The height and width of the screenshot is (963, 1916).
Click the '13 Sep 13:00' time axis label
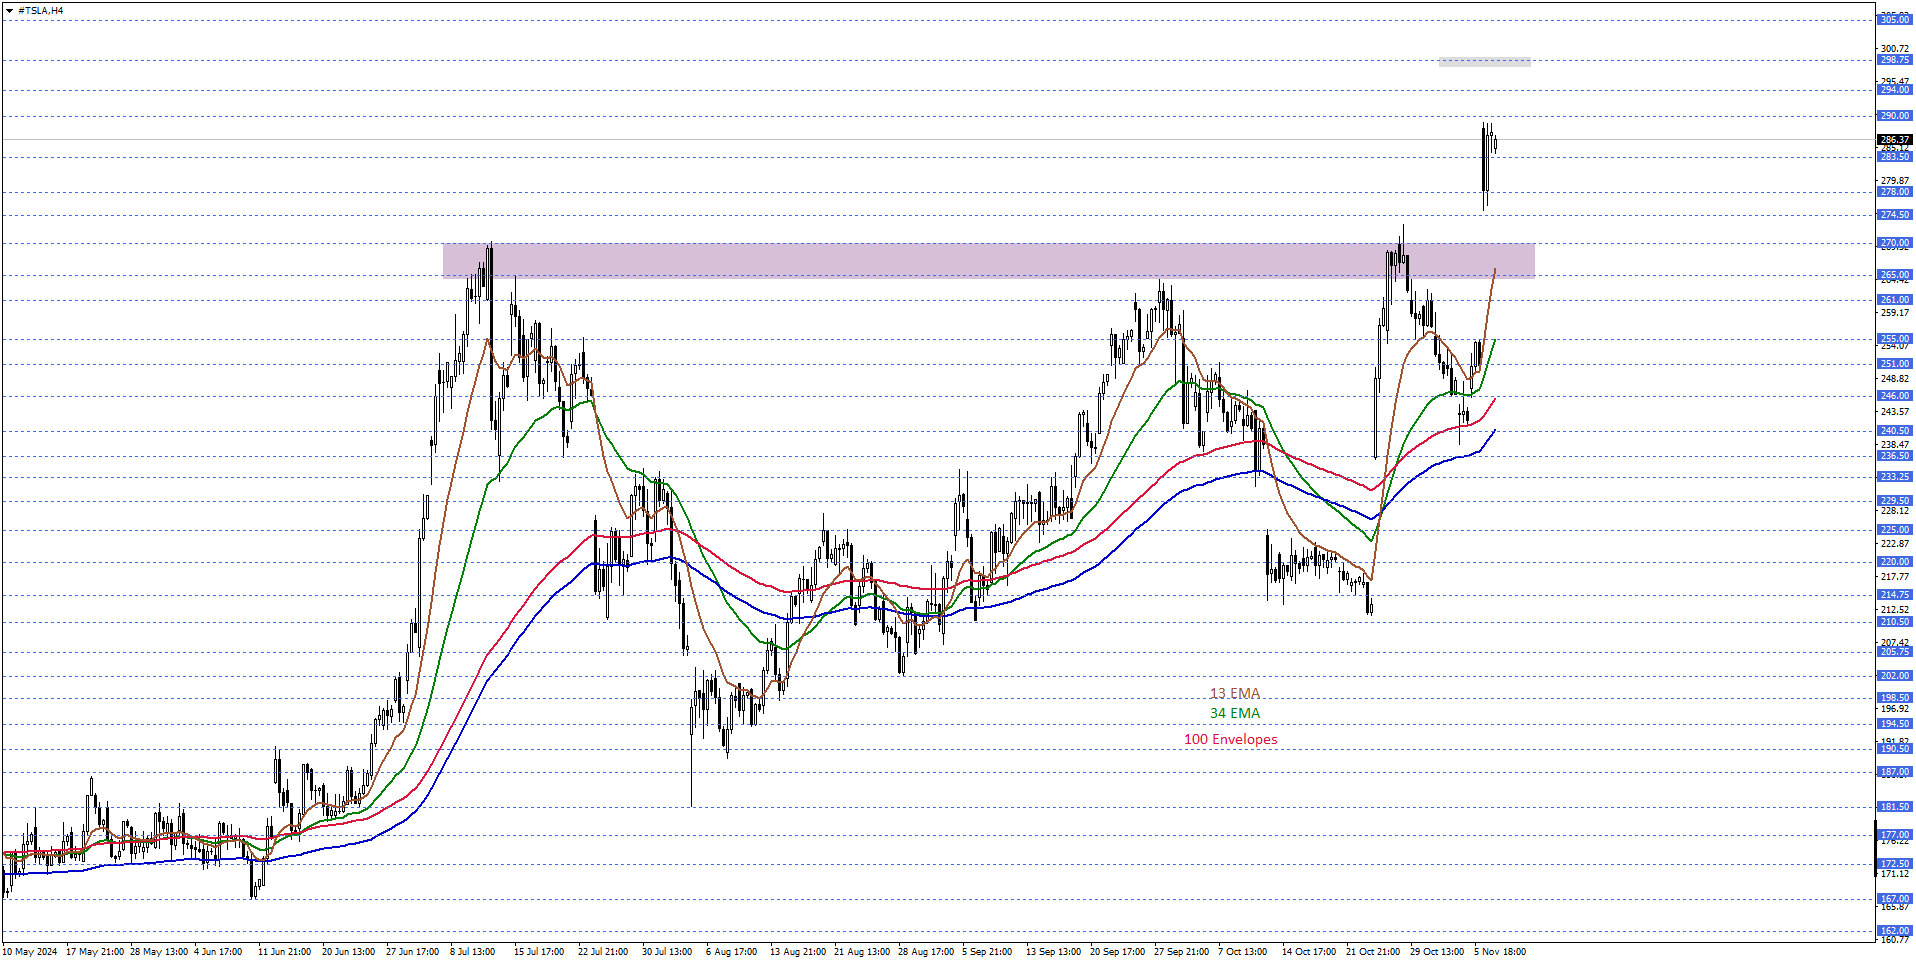(x=1053, y=952)
